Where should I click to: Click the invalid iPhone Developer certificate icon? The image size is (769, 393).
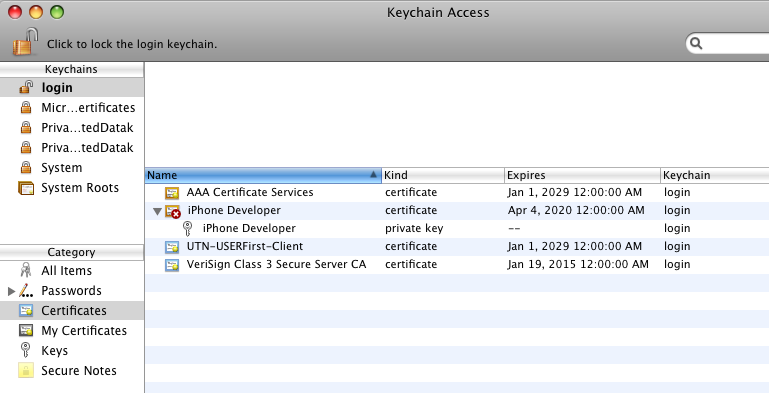[173, 211]
